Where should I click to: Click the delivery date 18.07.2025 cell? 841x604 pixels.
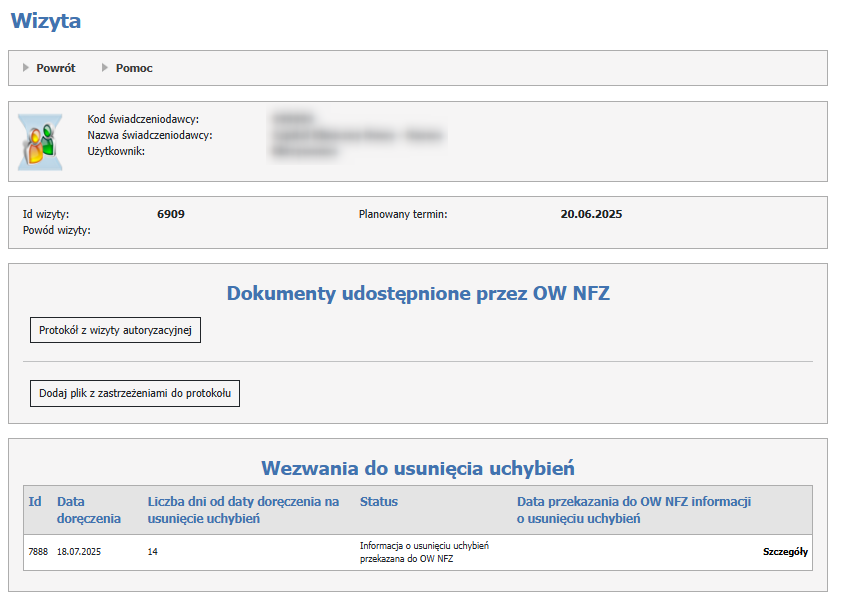80,552
